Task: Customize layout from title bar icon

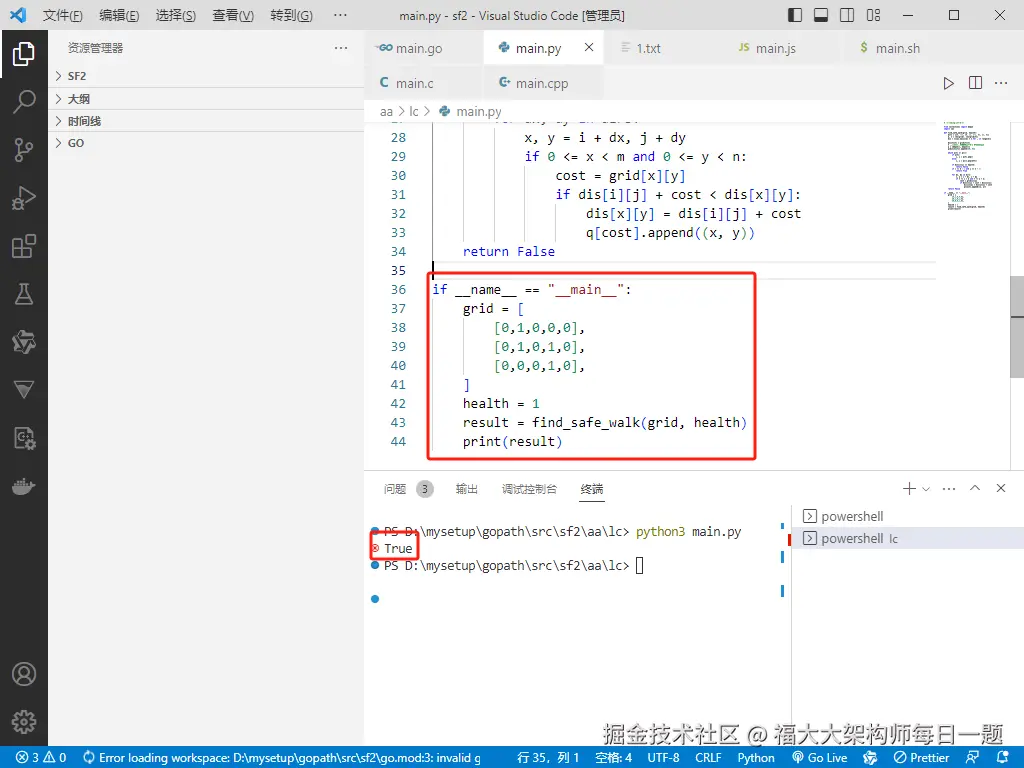Action: coord(873,15)
